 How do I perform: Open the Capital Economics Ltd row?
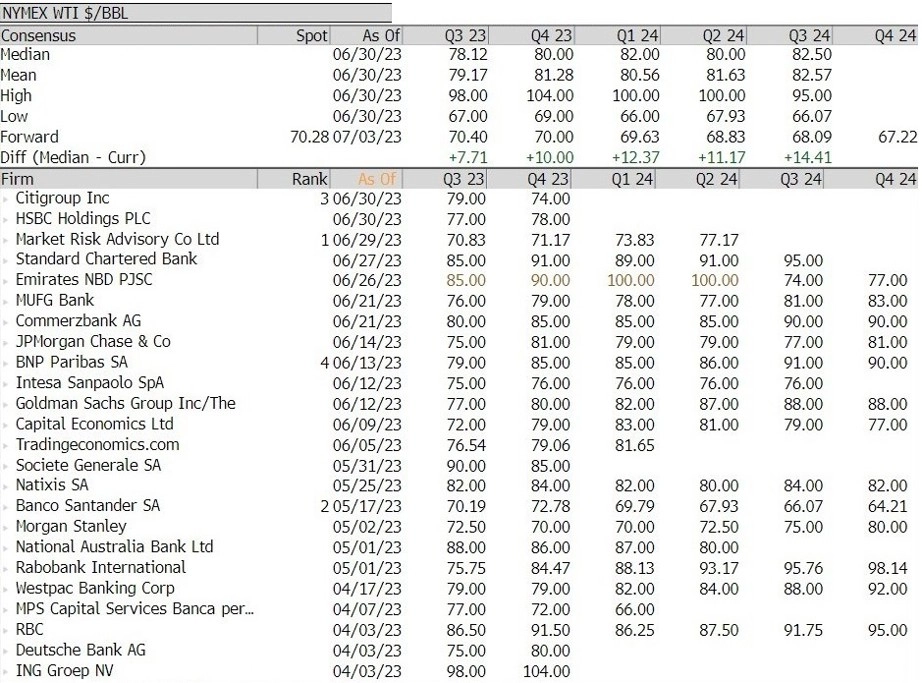pyautogui.click(x=459, y=424)
